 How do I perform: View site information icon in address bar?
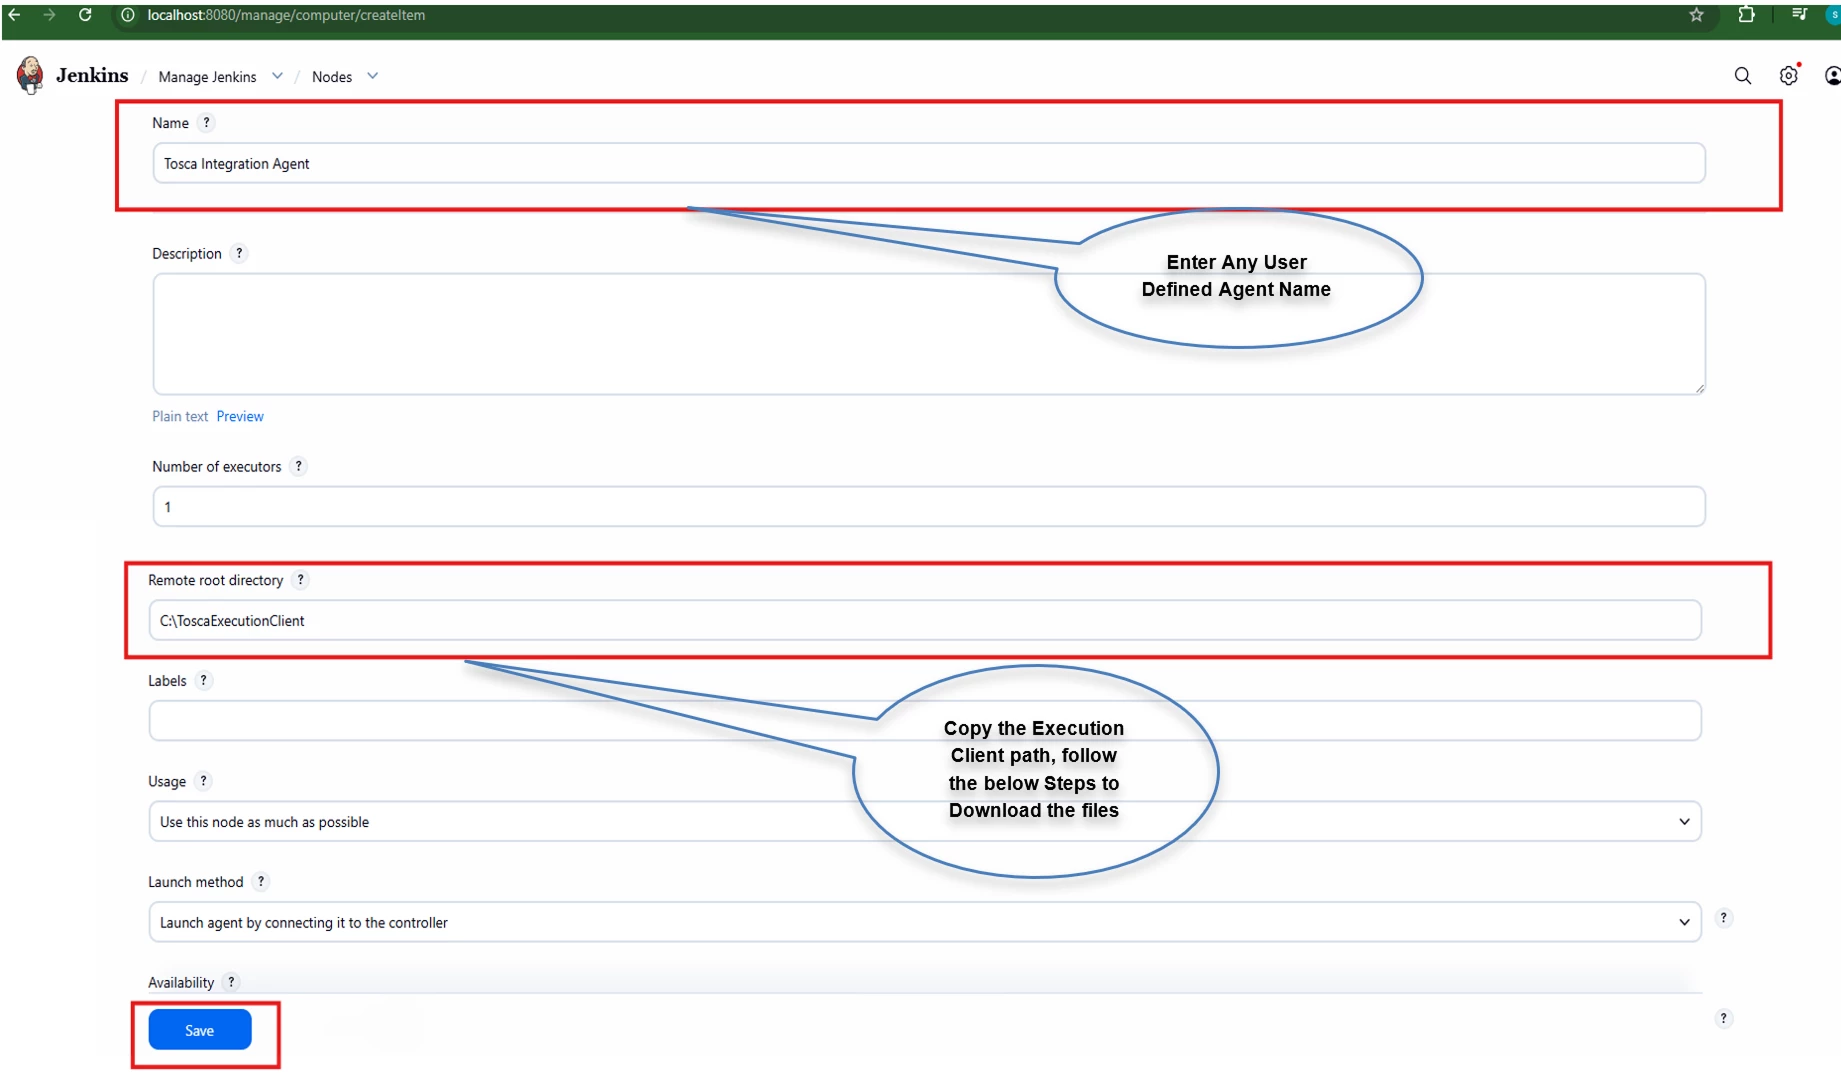click(128, 15)
